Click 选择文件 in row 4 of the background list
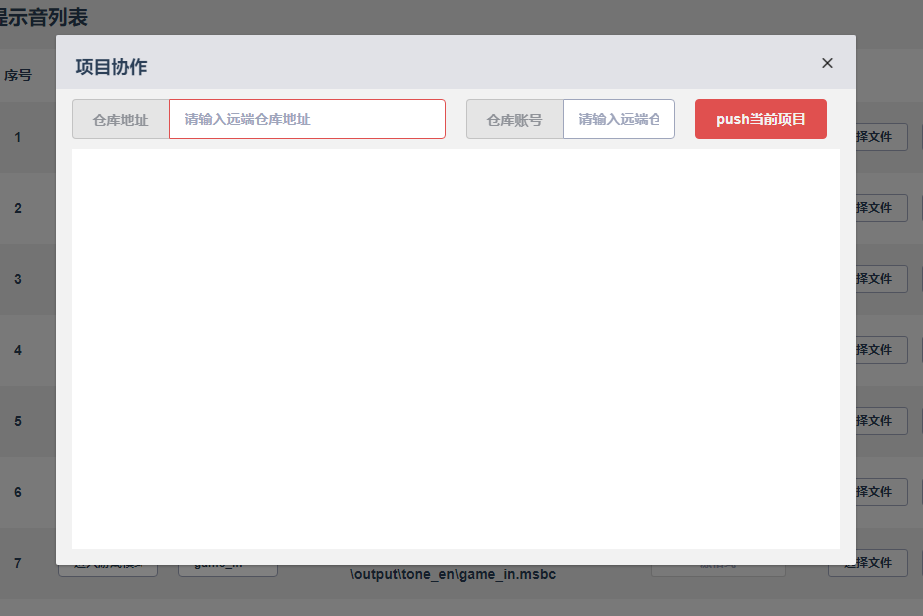923x616 pixels. [x=881, y=350]
